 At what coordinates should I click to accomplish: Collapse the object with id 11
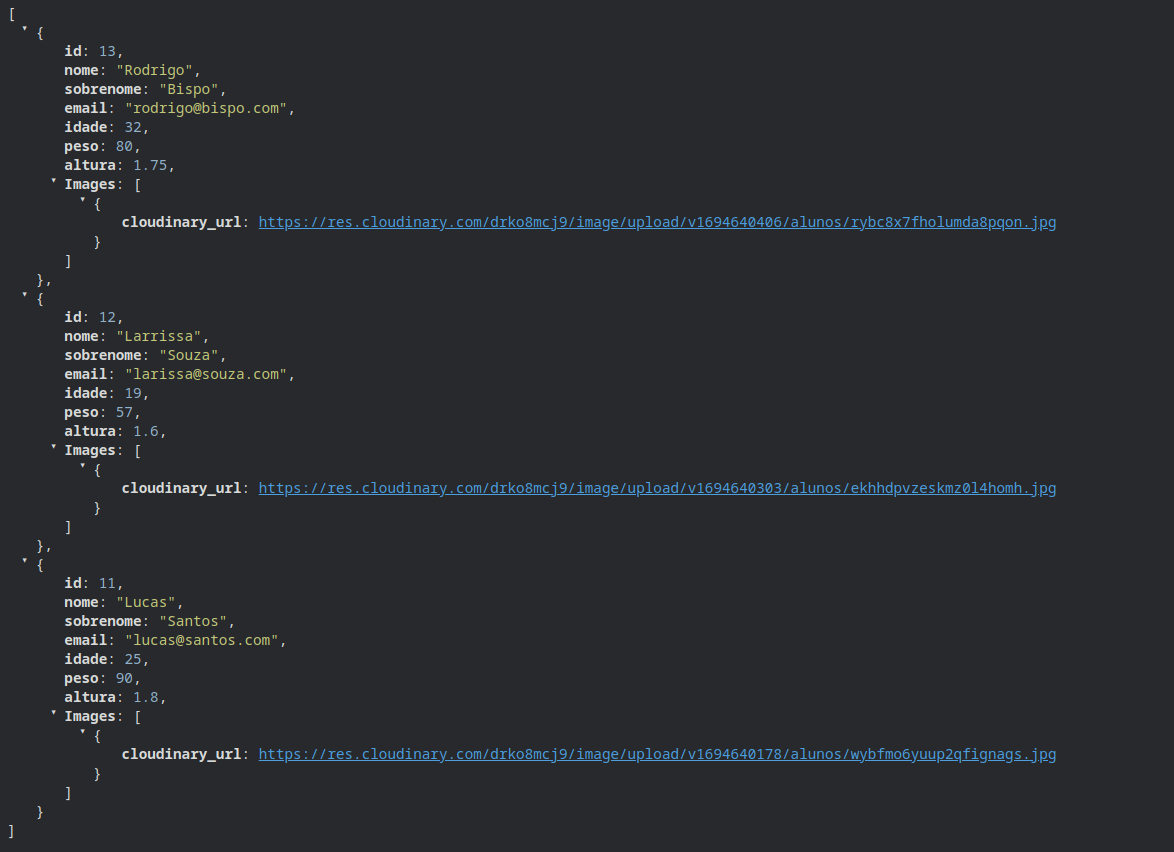click(25, 562)
